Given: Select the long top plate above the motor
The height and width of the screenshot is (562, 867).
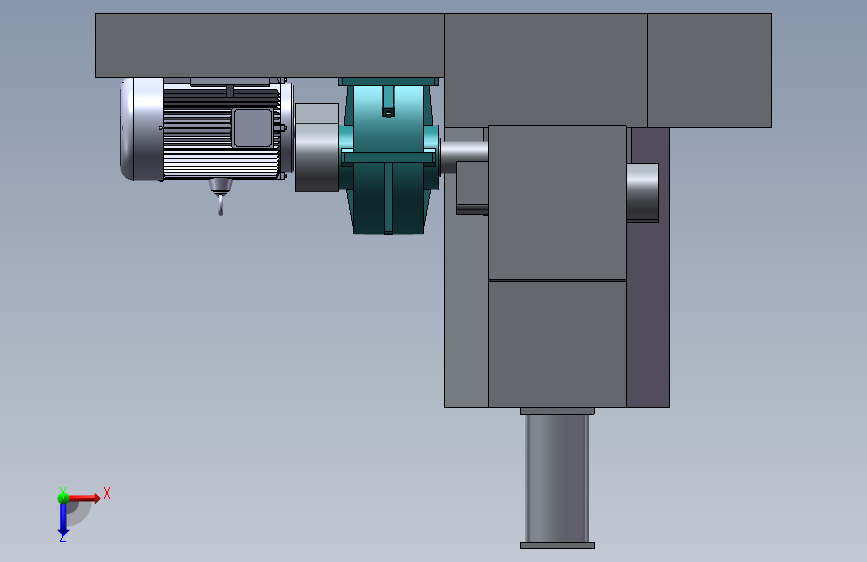Looking at the screenshot, I should click(270, 45).
